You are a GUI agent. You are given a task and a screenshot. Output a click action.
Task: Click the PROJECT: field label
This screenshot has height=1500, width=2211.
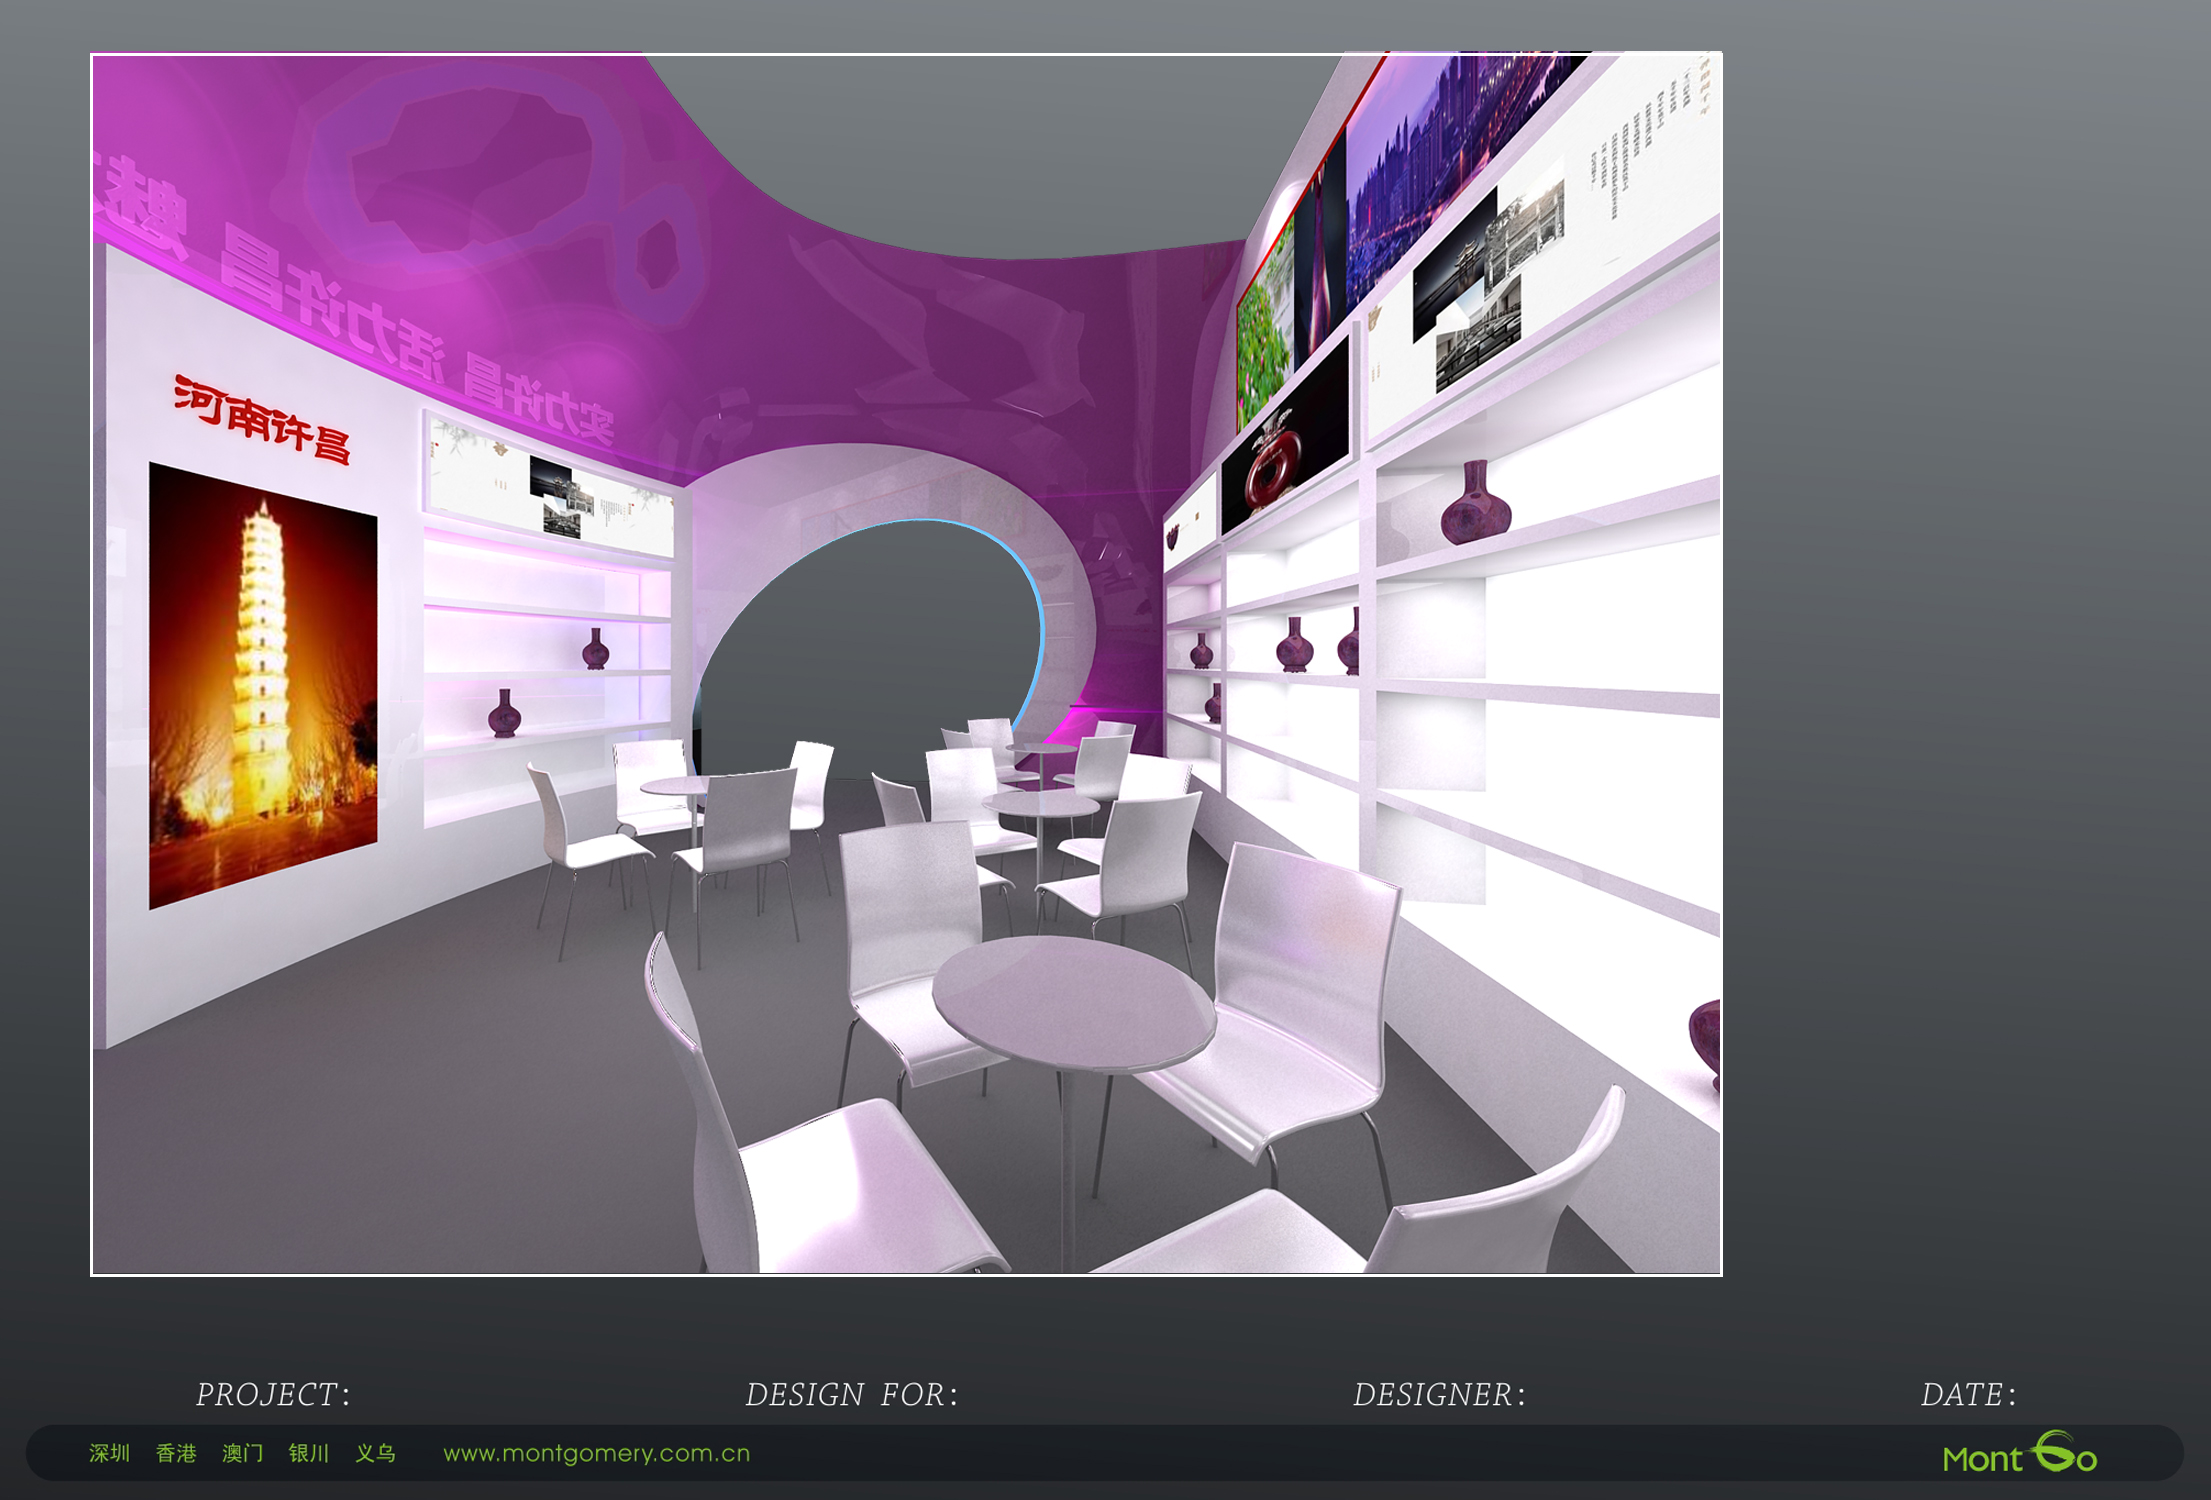[x=273, y=1394]
